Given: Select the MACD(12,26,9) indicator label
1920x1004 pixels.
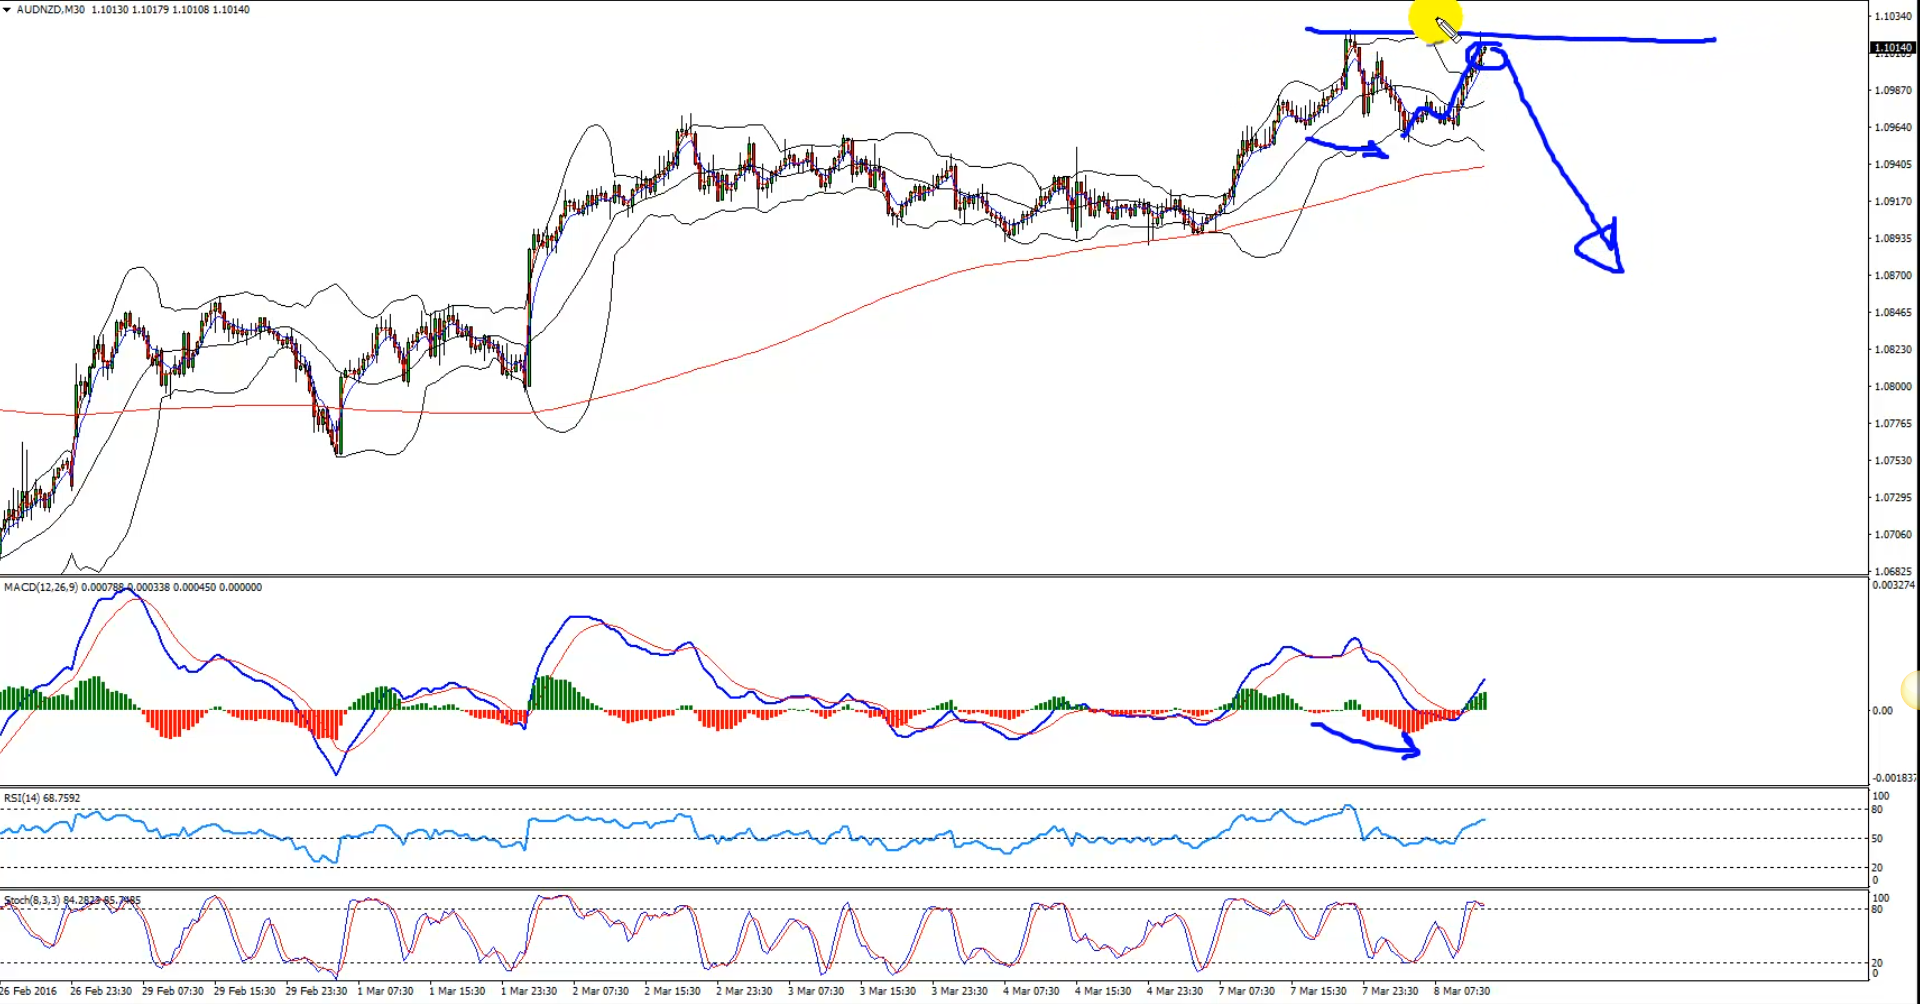Looking at the screenshot, I should [x=40, y=587].
